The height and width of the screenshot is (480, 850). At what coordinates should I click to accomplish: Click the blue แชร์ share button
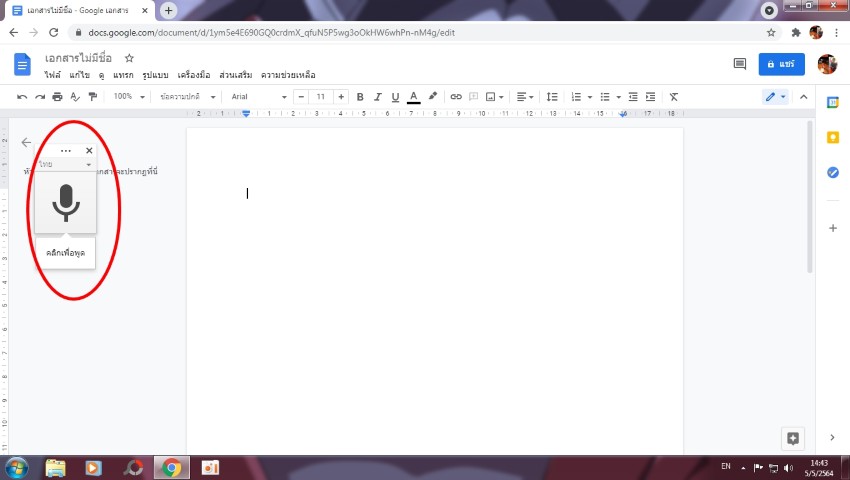coord(781,64)
